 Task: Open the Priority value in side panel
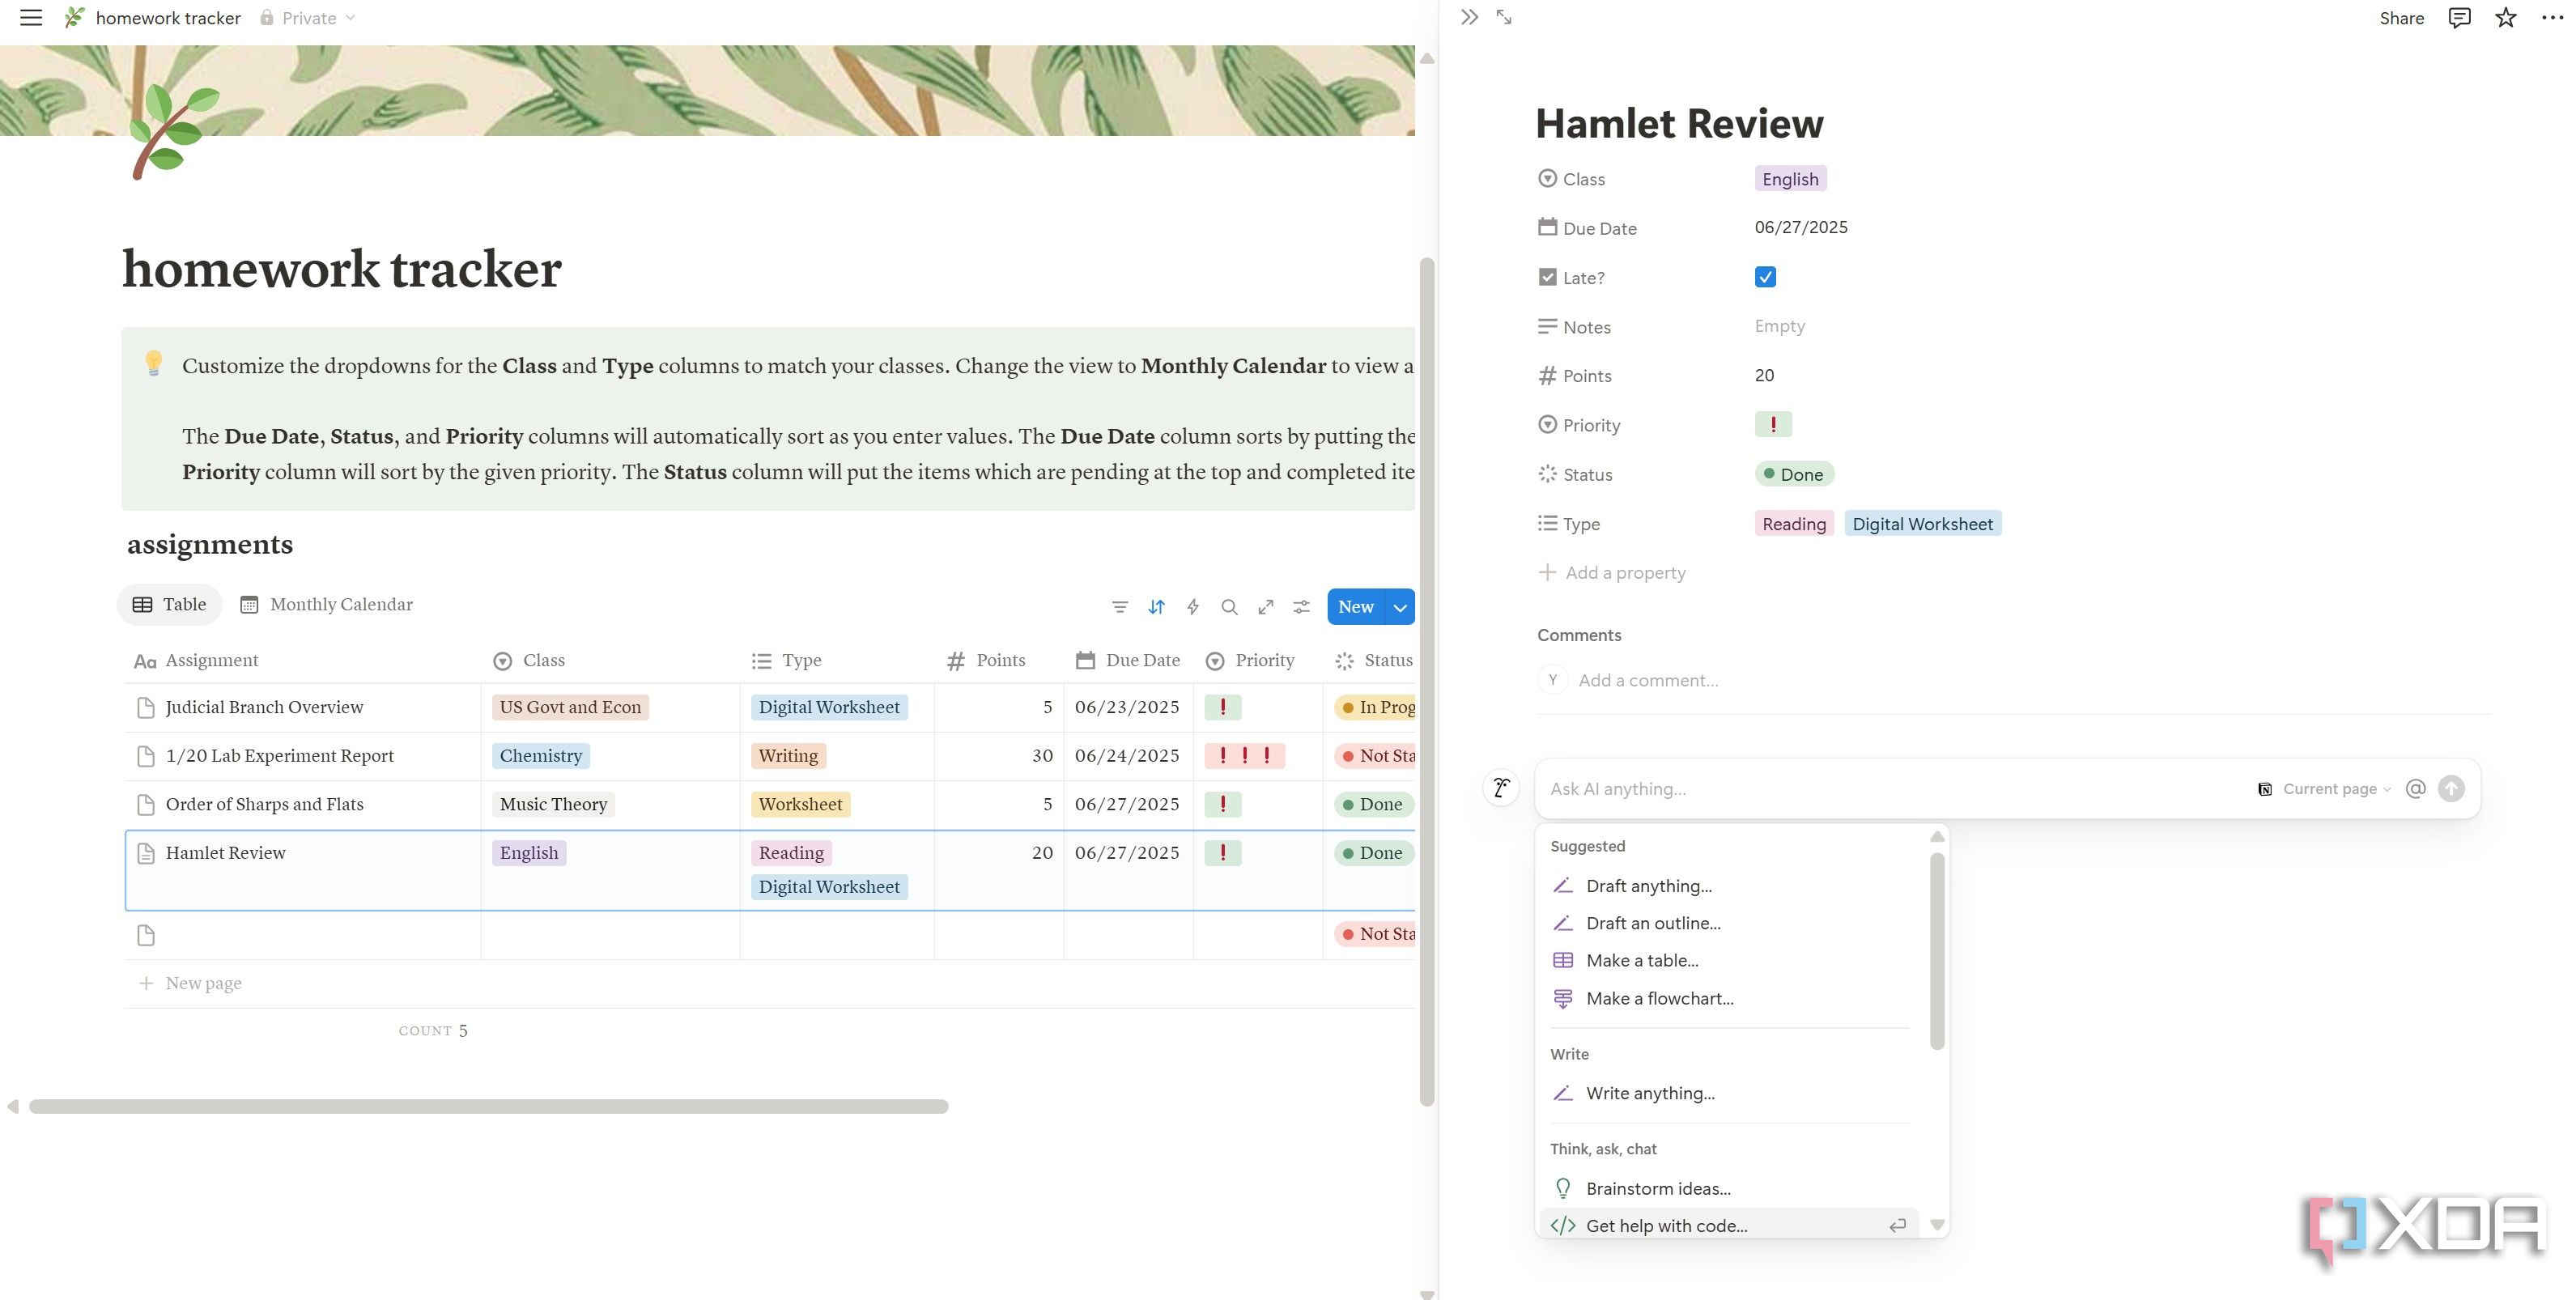point(1773,424)
